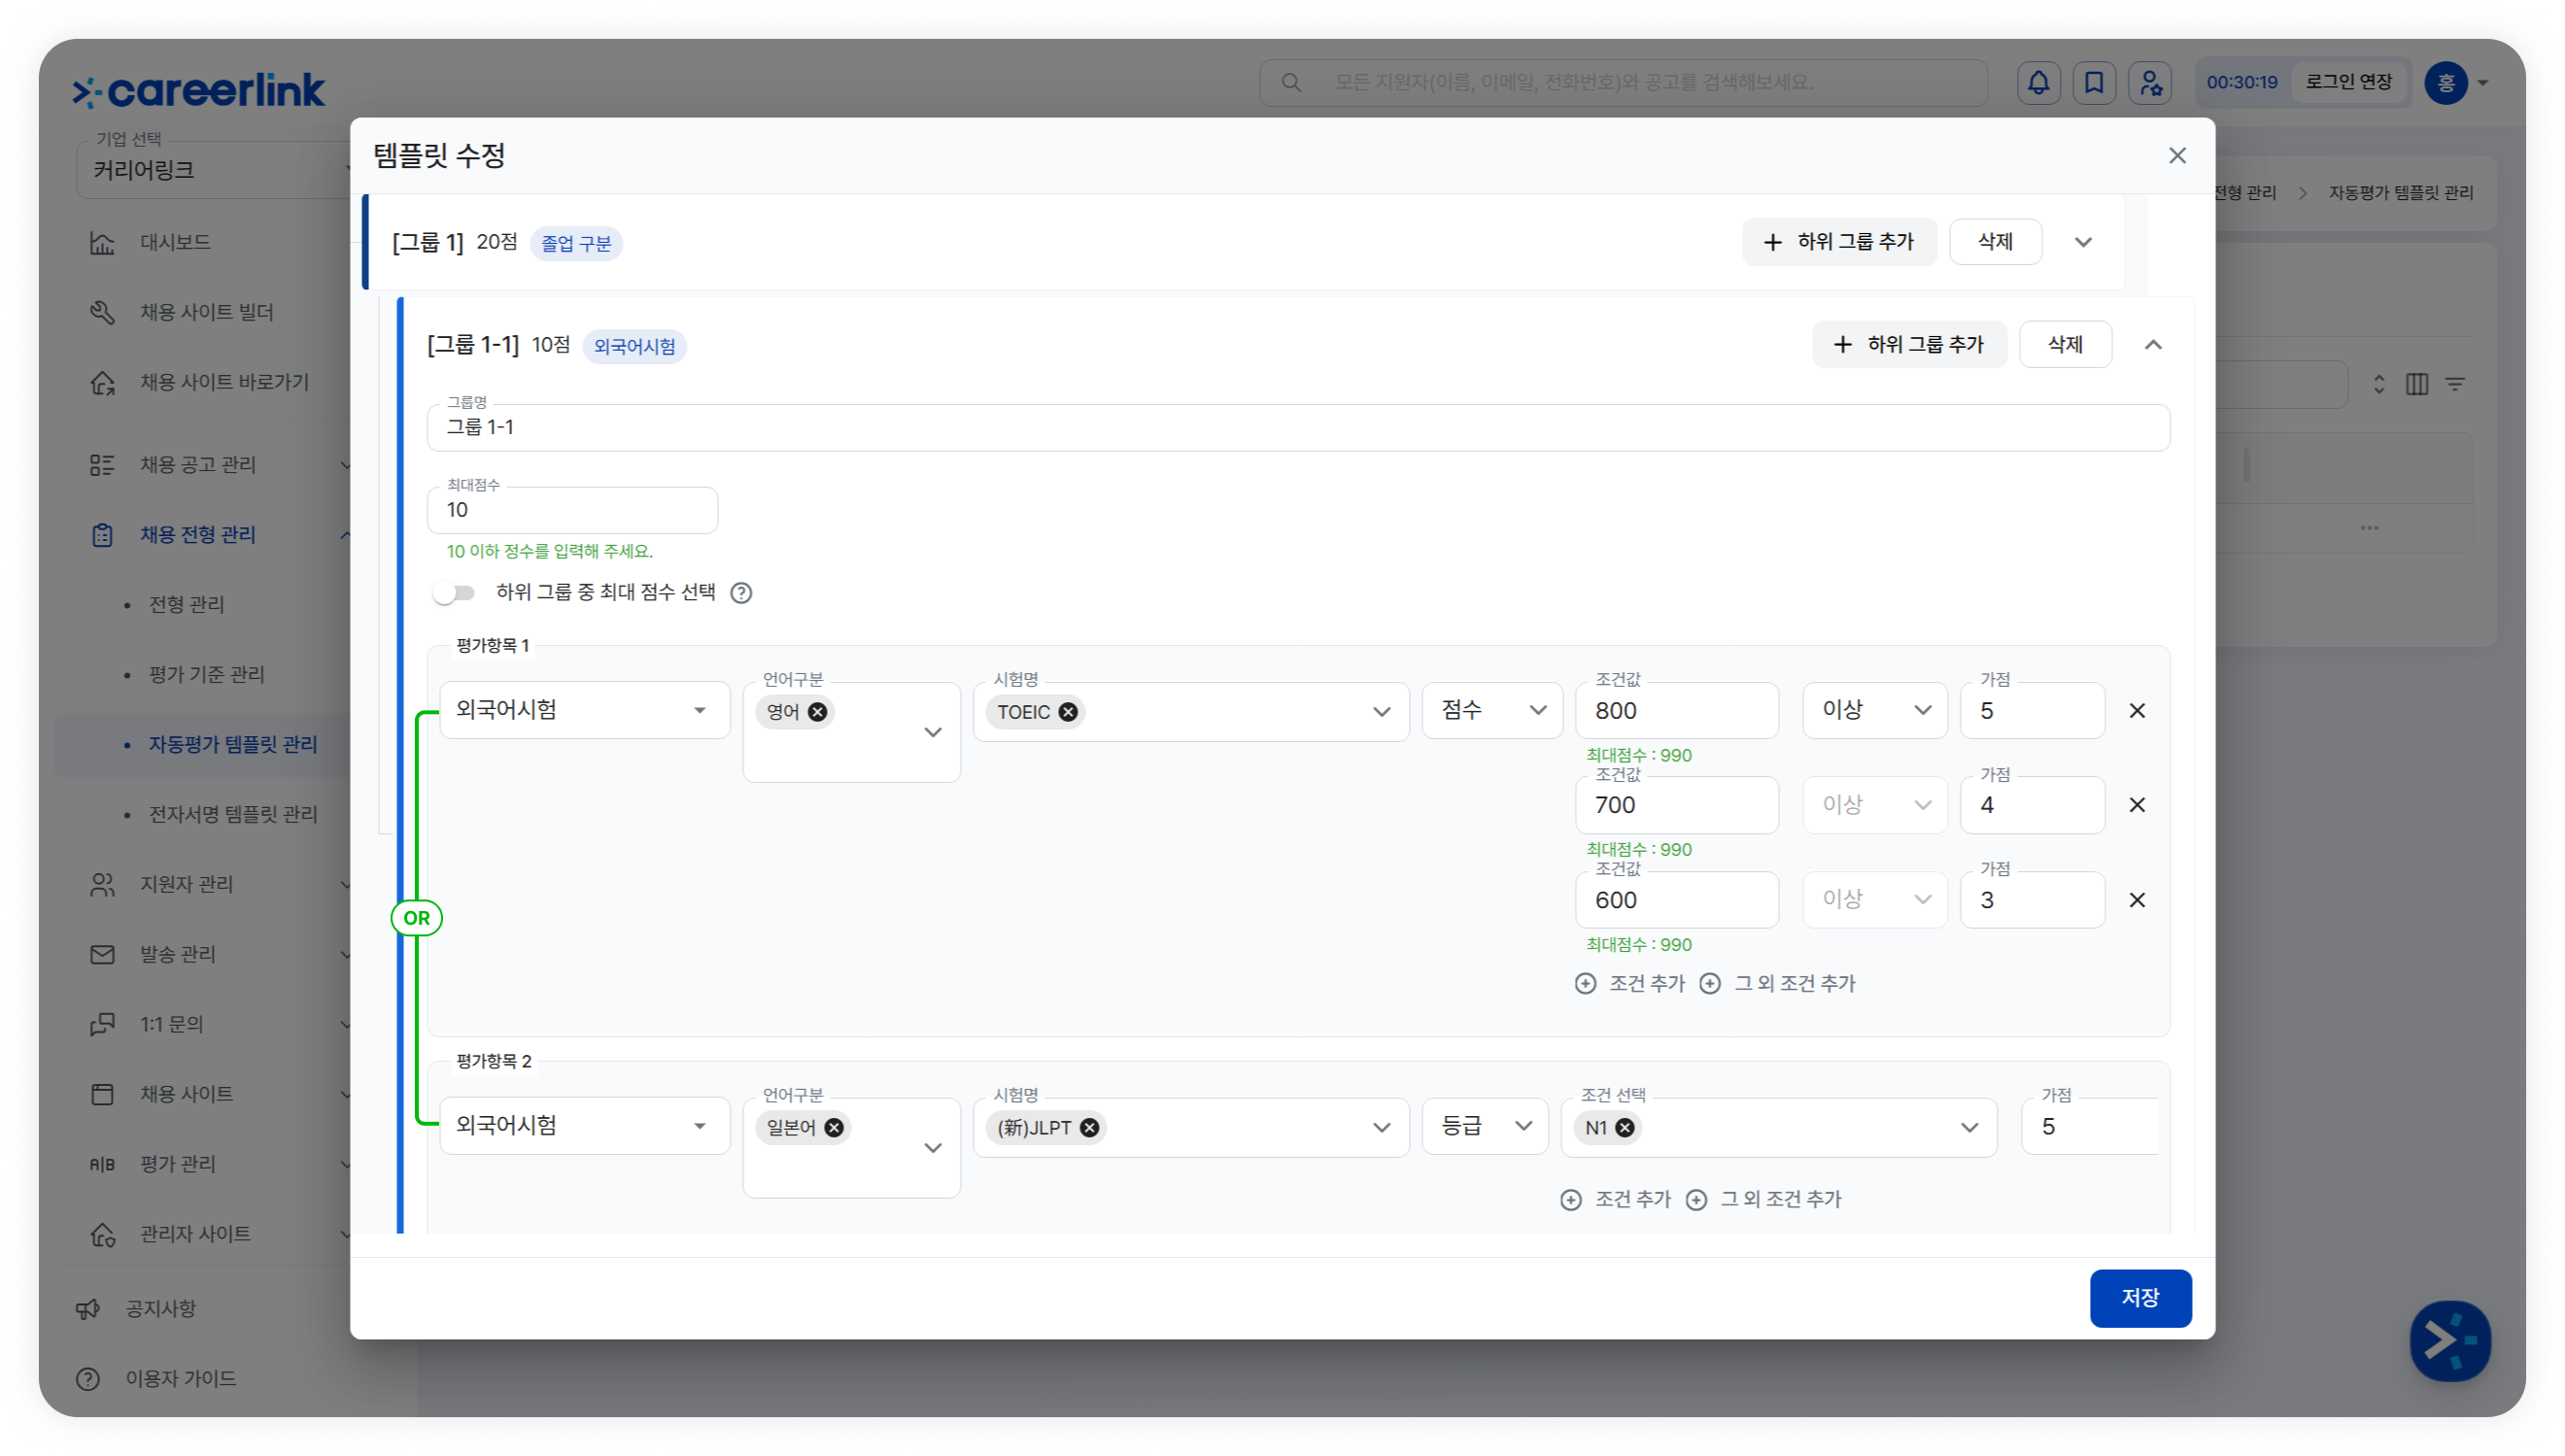The image size is (2565, 1456).
Task: Click the search magnifier icon
Action: tap(1291, 82)
